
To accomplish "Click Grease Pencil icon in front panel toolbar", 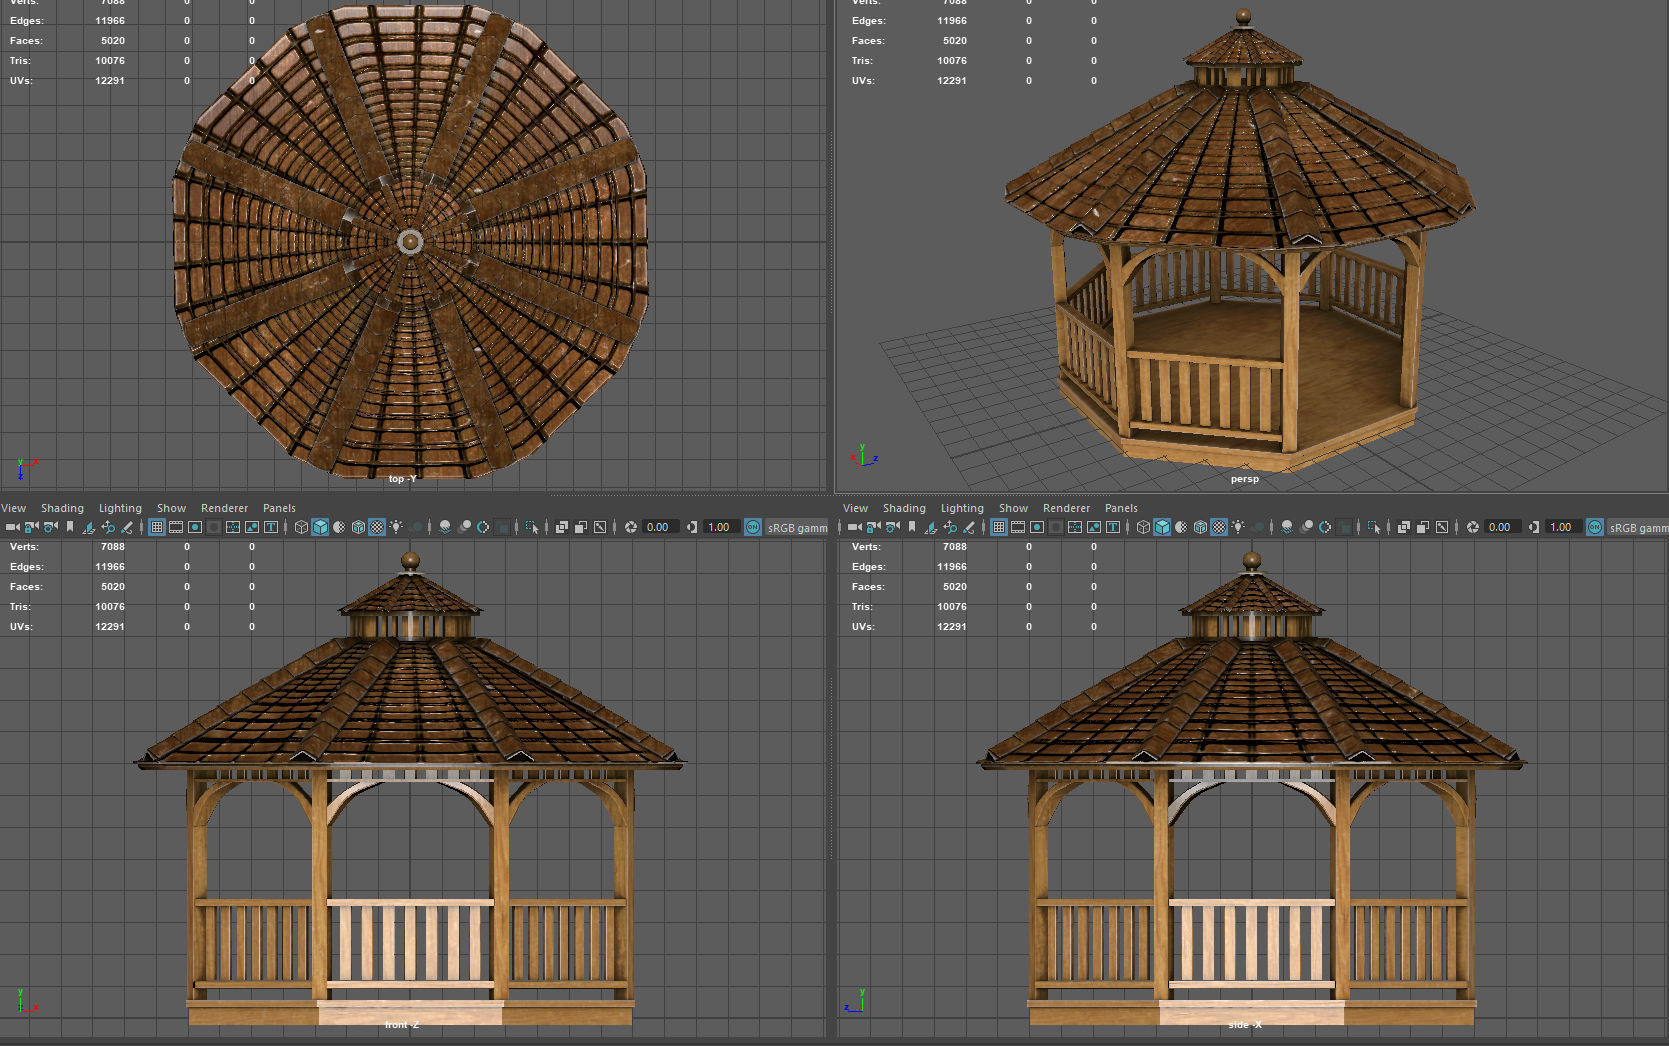I will pyautogui.click(x=127, y=527).
